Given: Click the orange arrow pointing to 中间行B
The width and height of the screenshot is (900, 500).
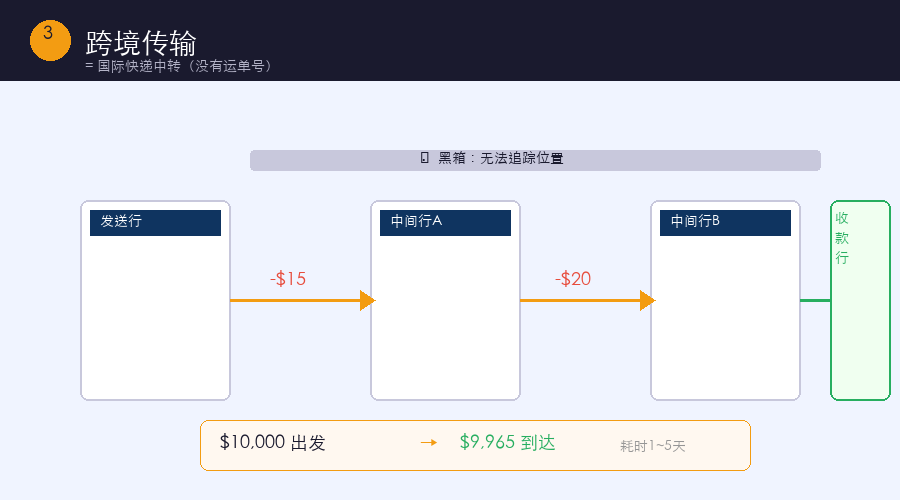Looking at the screenshot, I should [x=588, y=300].
